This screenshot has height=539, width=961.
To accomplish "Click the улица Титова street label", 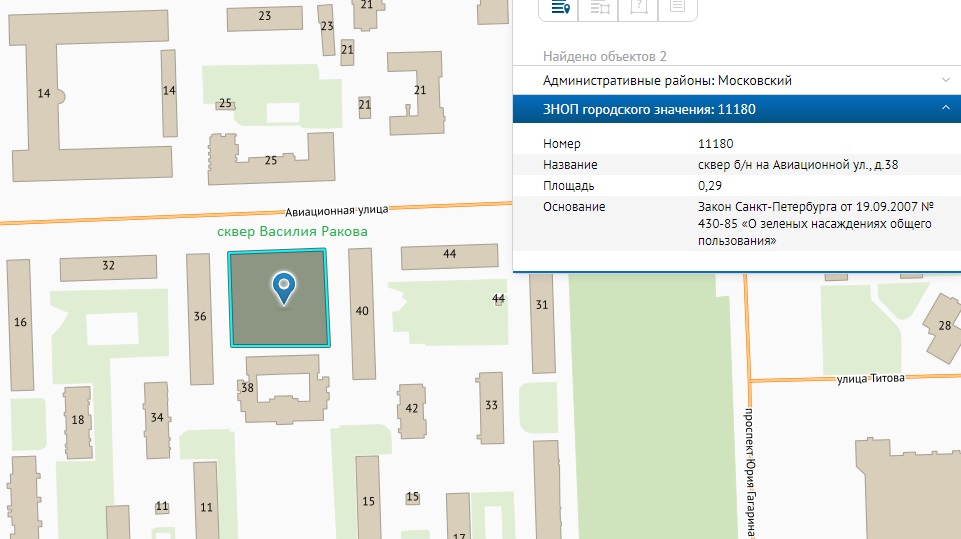I will (870, 378).
